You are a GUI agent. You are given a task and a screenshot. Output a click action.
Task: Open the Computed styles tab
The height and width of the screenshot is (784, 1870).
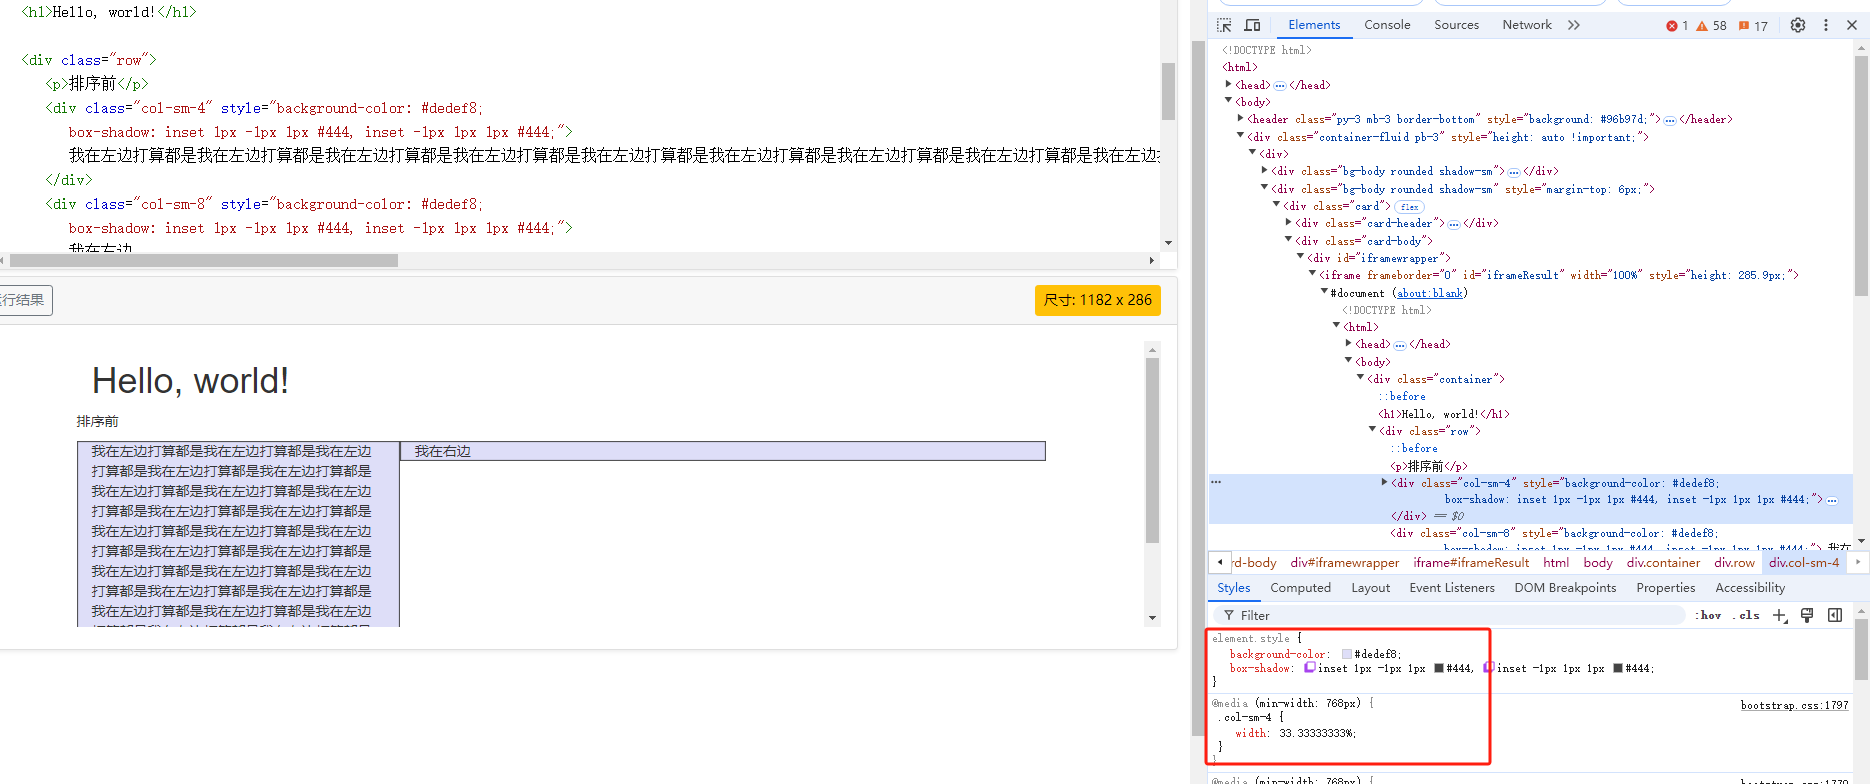pyautogui.click(x=1300, y=588)
